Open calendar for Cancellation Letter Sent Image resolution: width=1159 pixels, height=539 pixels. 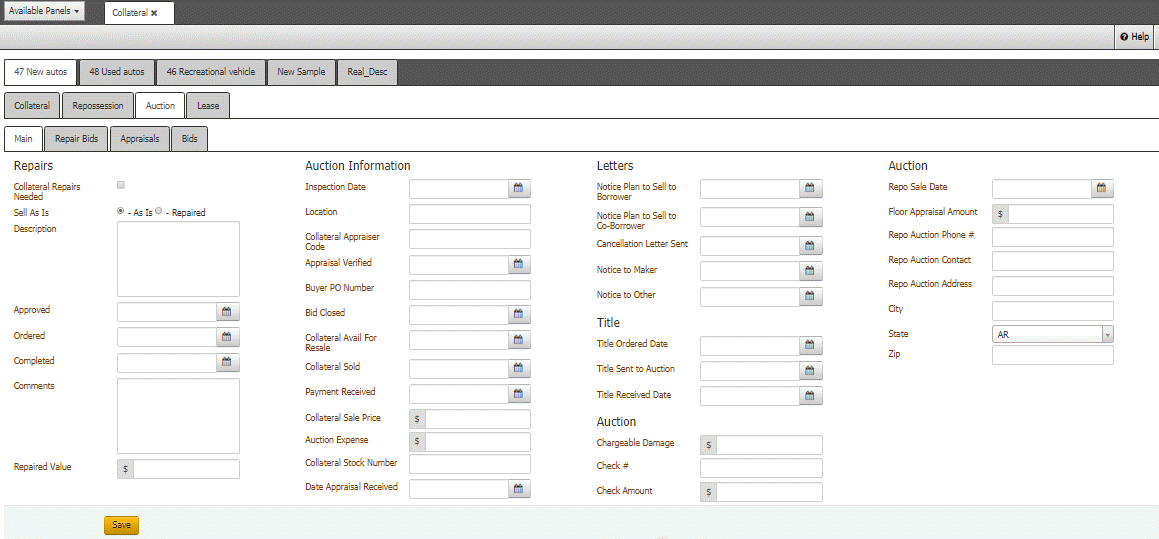(x=811, y=246)
